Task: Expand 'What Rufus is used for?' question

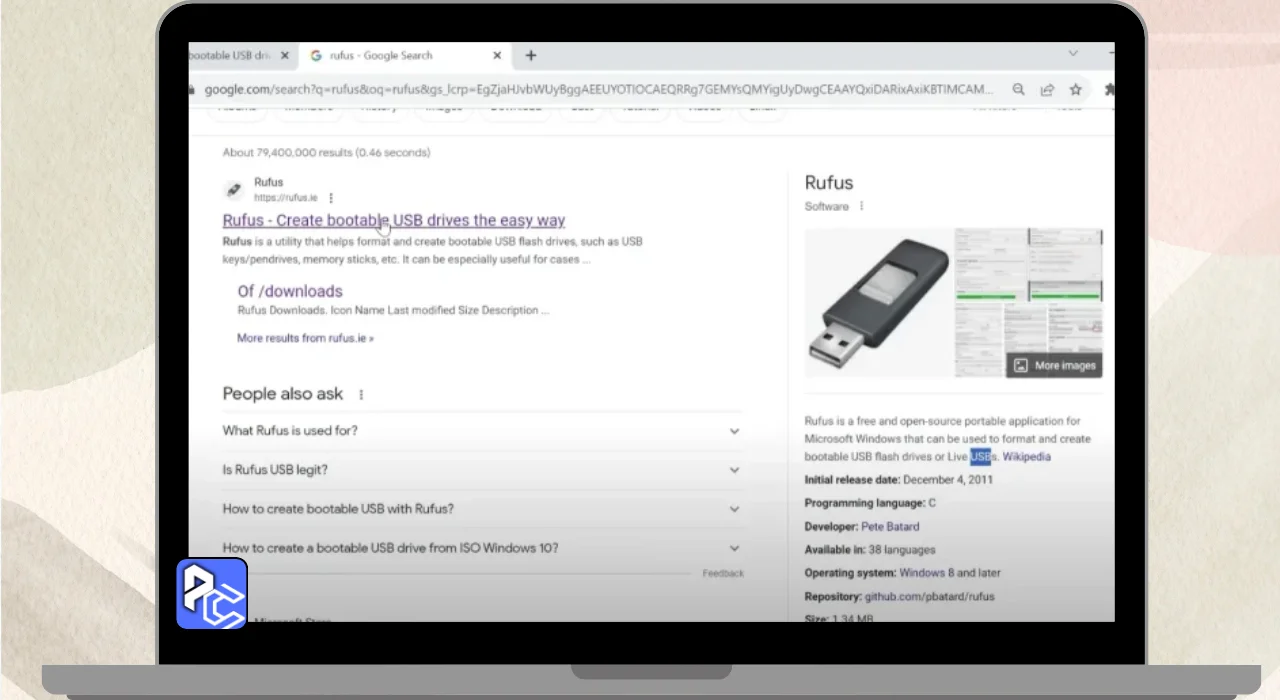Action: tap(734, 431)
